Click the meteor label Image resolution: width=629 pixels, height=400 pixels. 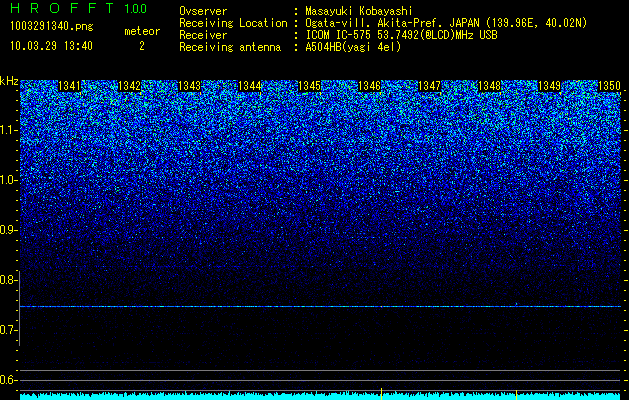pos(142,31)
